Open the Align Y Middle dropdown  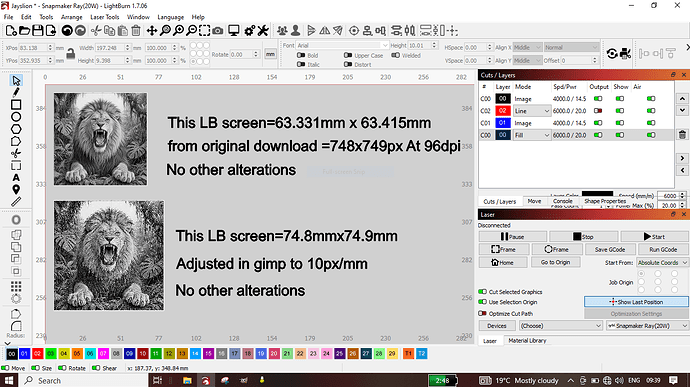527,60
